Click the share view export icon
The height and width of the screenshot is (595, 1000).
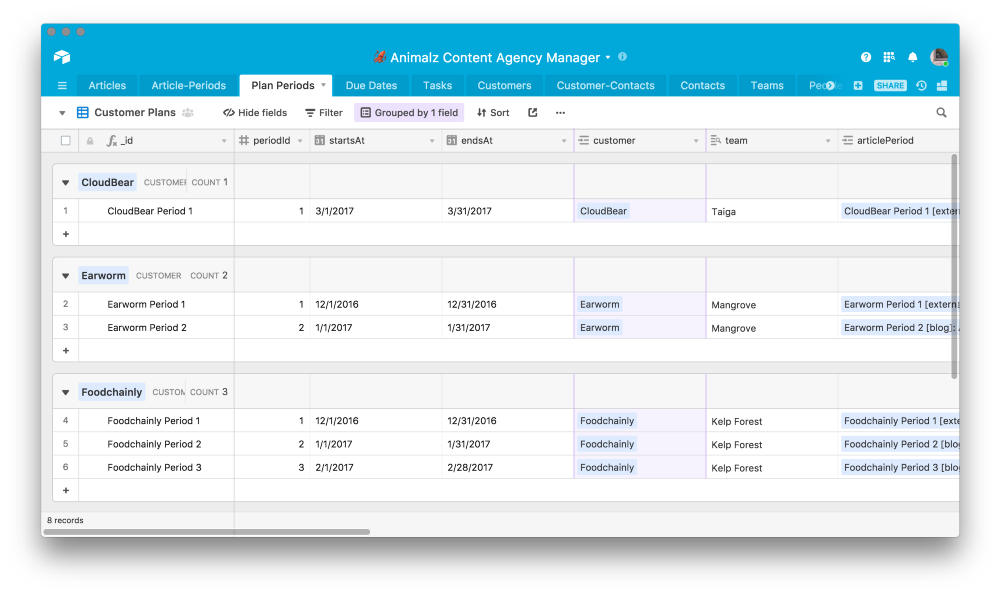pos(533,112)
